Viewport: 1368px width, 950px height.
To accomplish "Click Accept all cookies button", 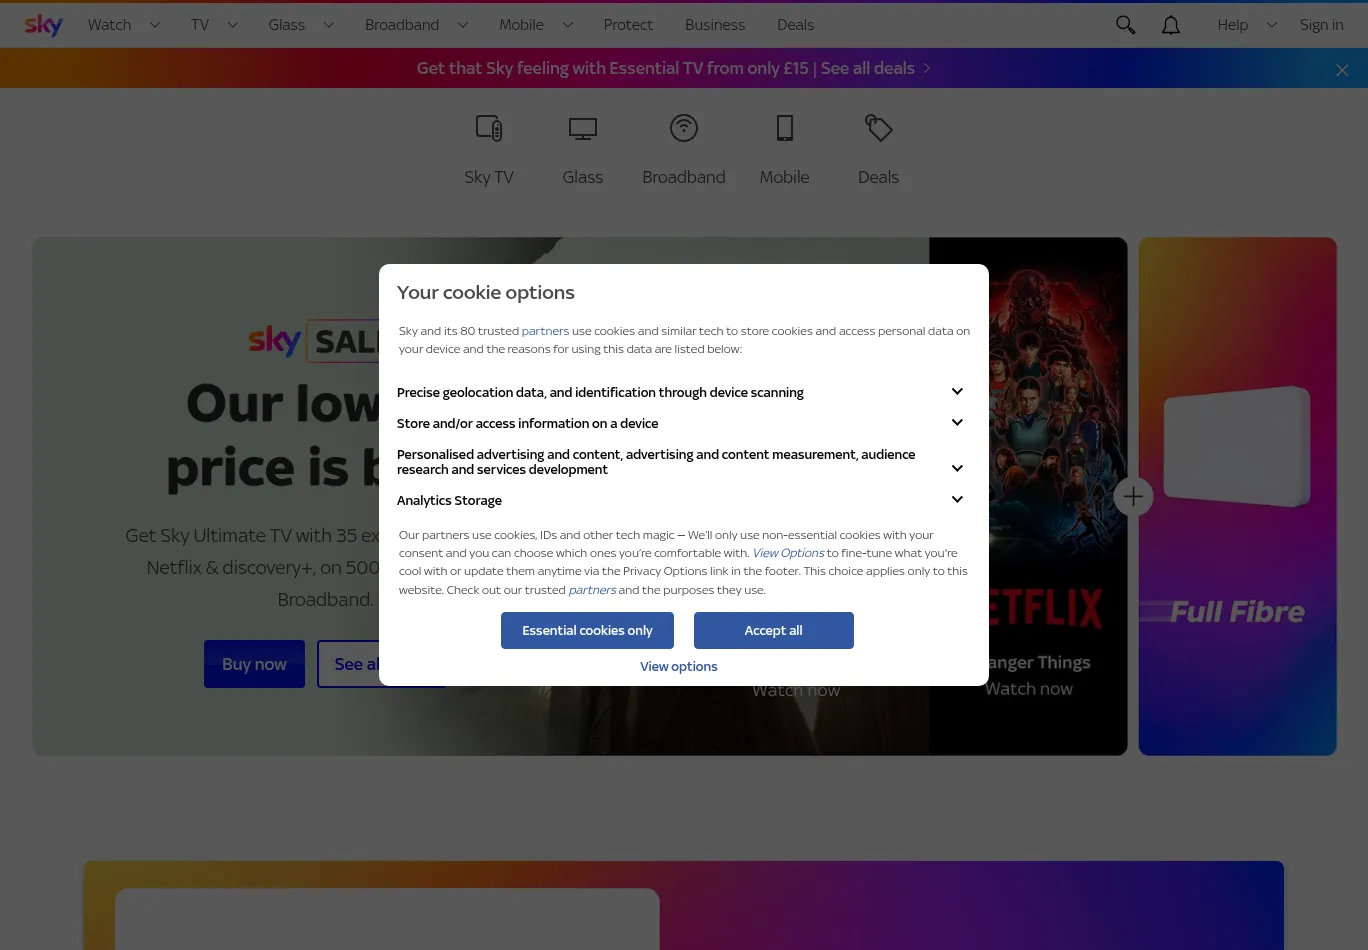I will tap(773, 631).
